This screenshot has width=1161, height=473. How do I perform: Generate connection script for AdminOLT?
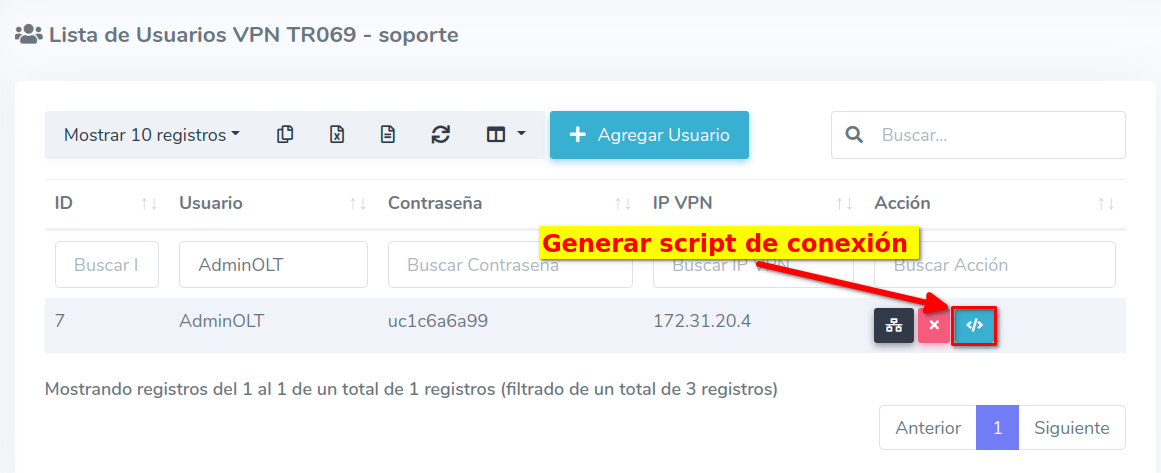pos(974,326)
